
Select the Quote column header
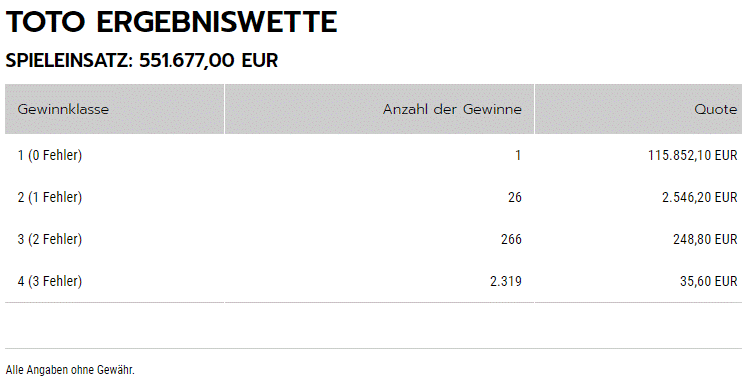[638, 109]
